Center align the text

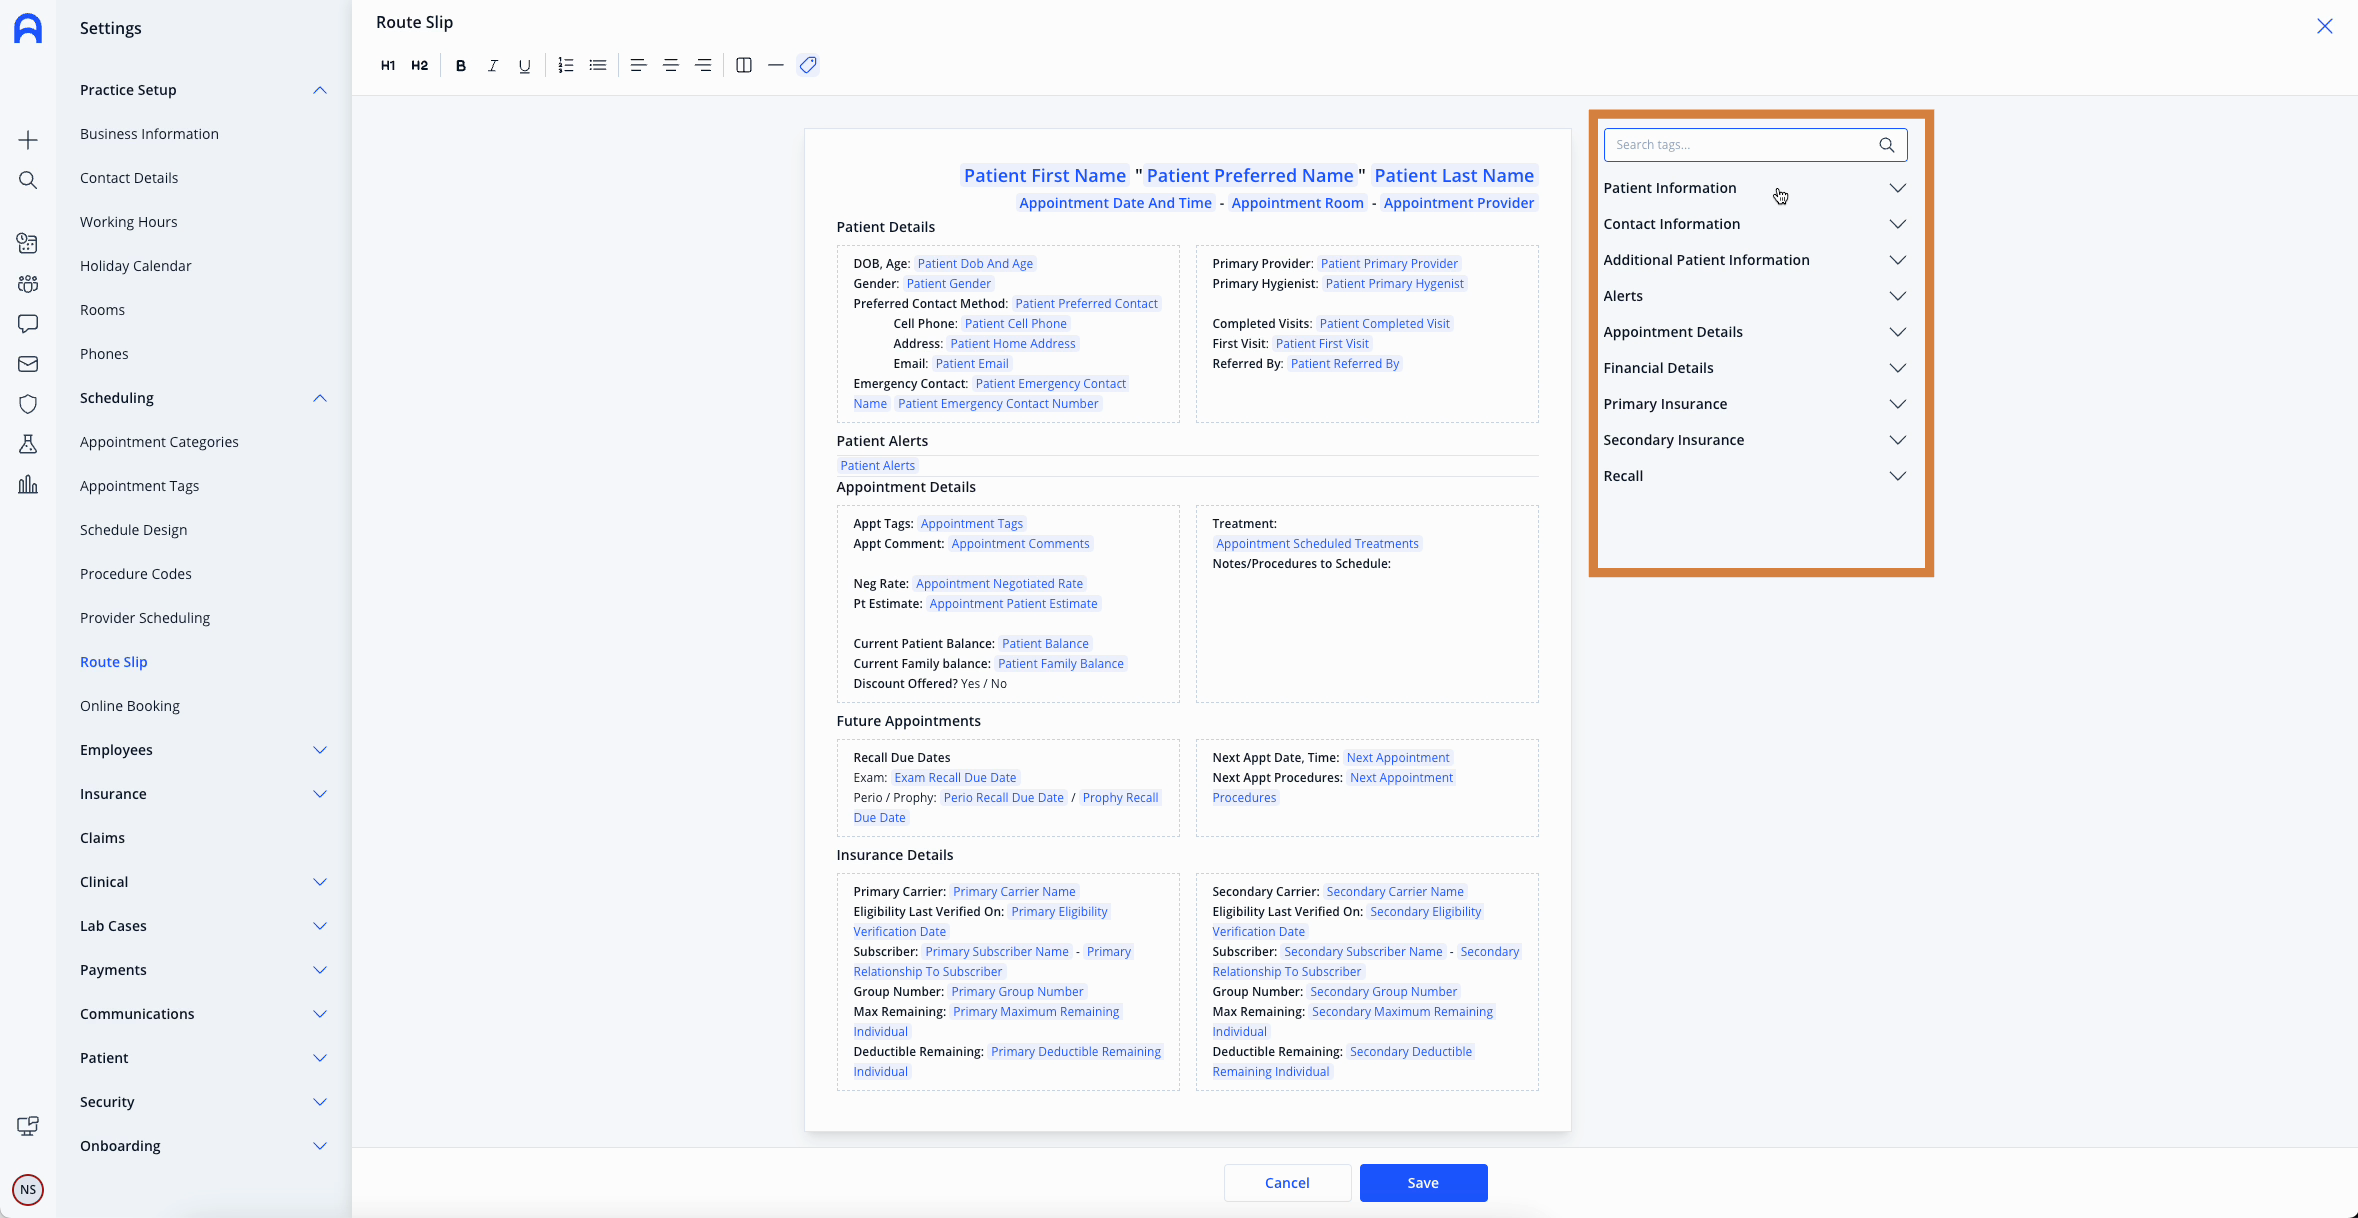[671, 65]
